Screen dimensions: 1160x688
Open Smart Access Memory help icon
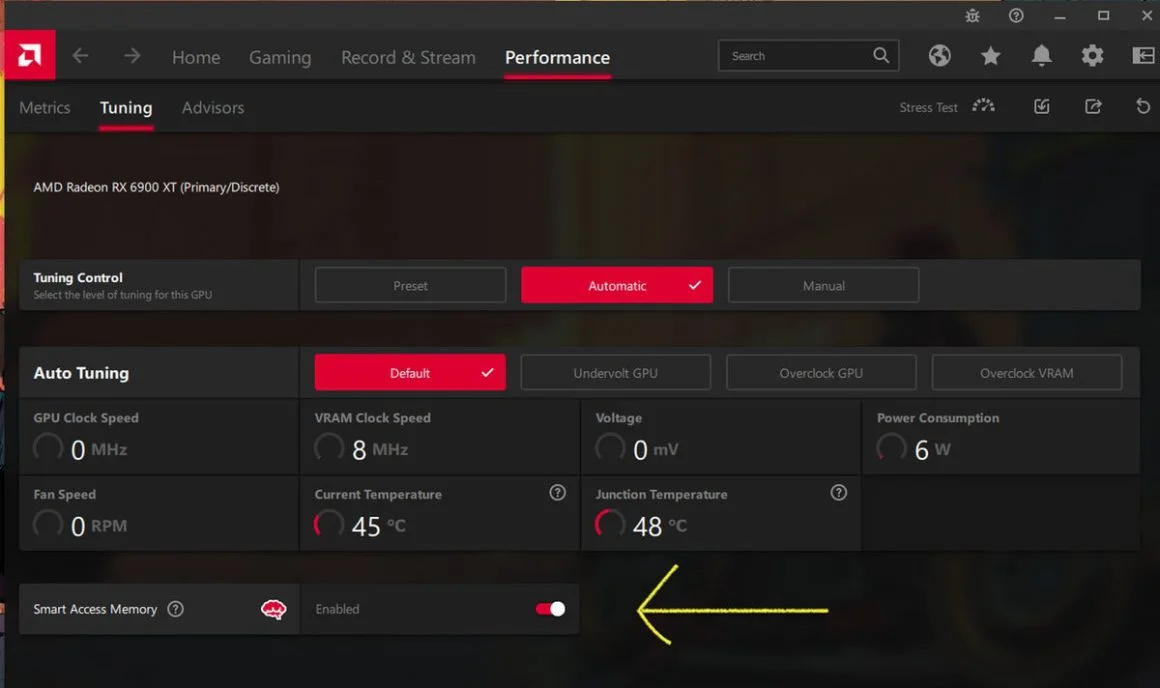[x=175, y=609]
